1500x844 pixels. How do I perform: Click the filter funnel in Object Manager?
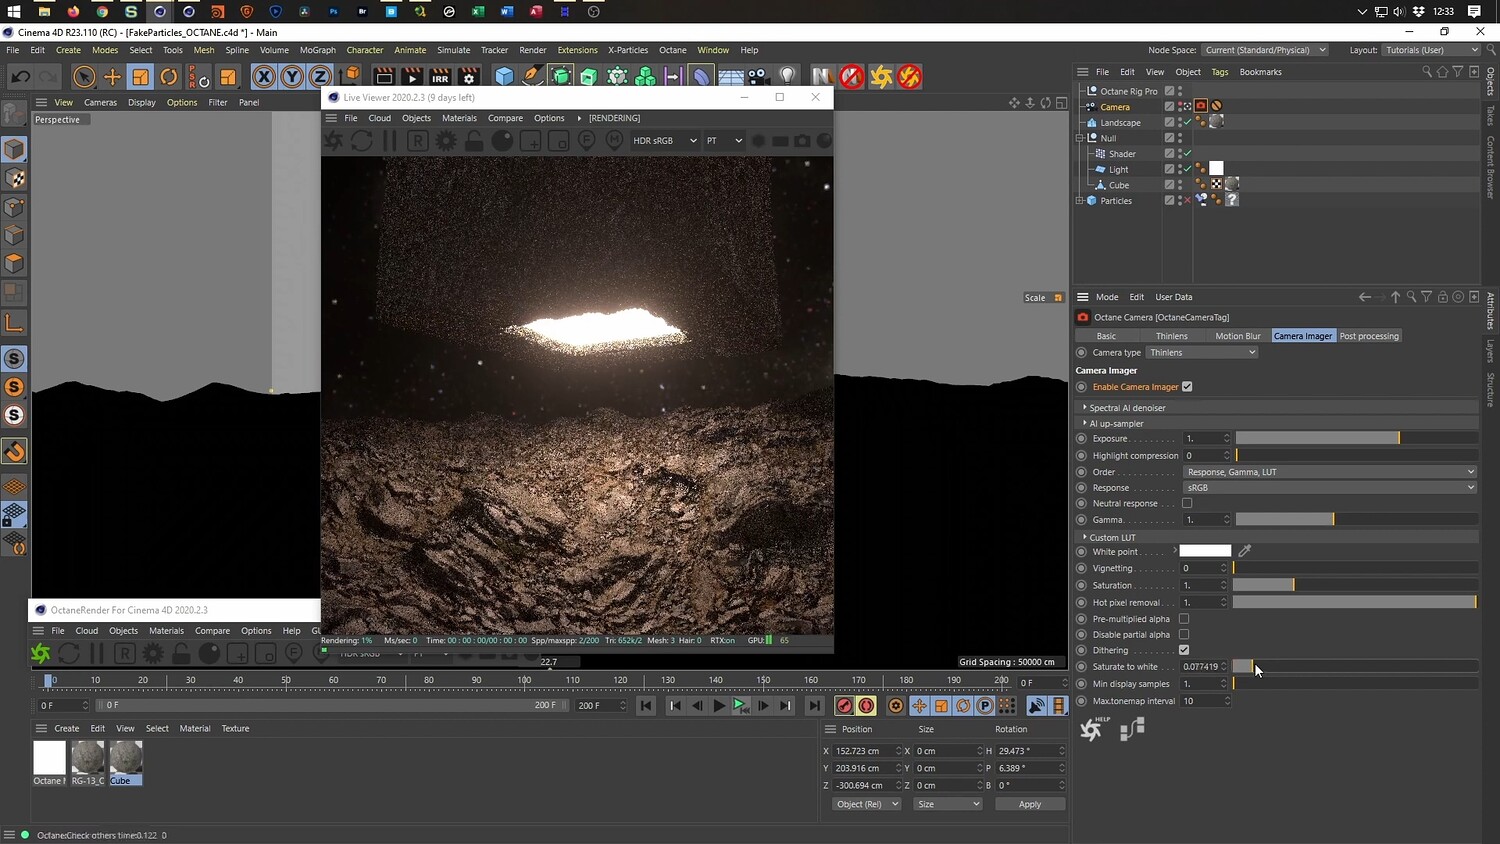click(1458, 72)
